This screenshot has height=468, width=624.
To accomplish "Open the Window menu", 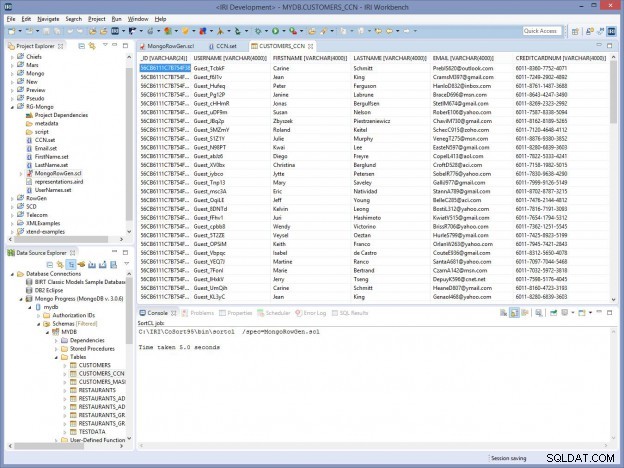I will click(x=138, y=19).
